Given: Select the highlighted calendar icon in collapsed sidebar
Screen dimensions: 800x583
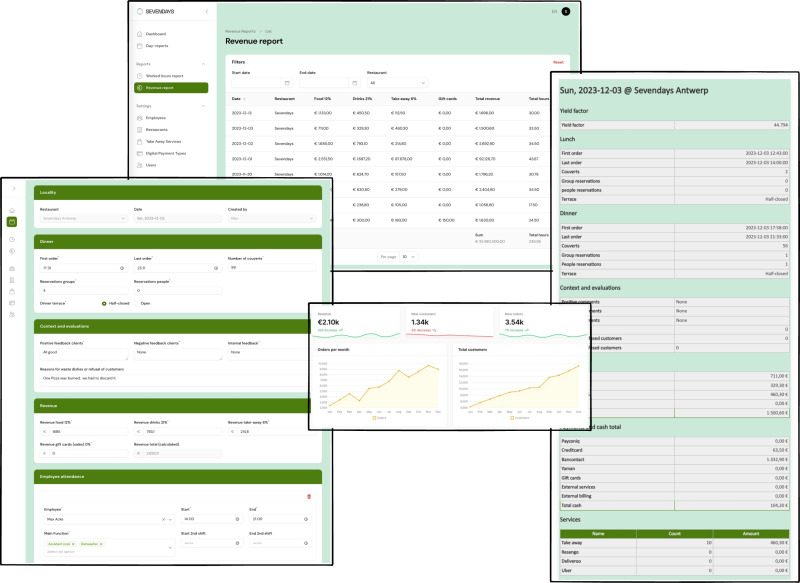Looking at the screenshot, I should click(x=12, y=222).
